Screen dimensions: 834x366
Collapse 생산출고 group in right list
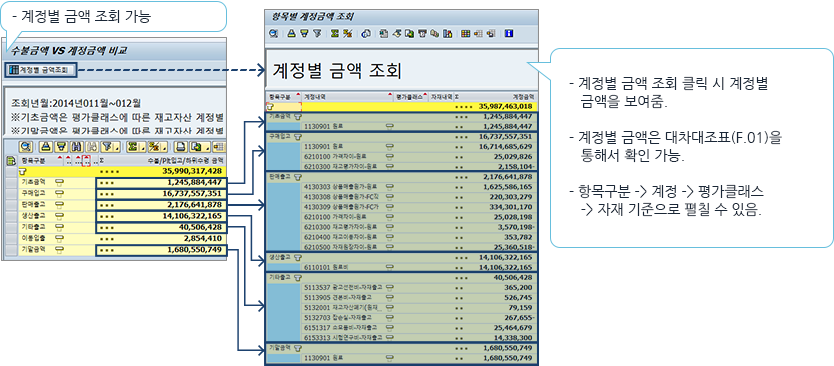pos(298,257)
